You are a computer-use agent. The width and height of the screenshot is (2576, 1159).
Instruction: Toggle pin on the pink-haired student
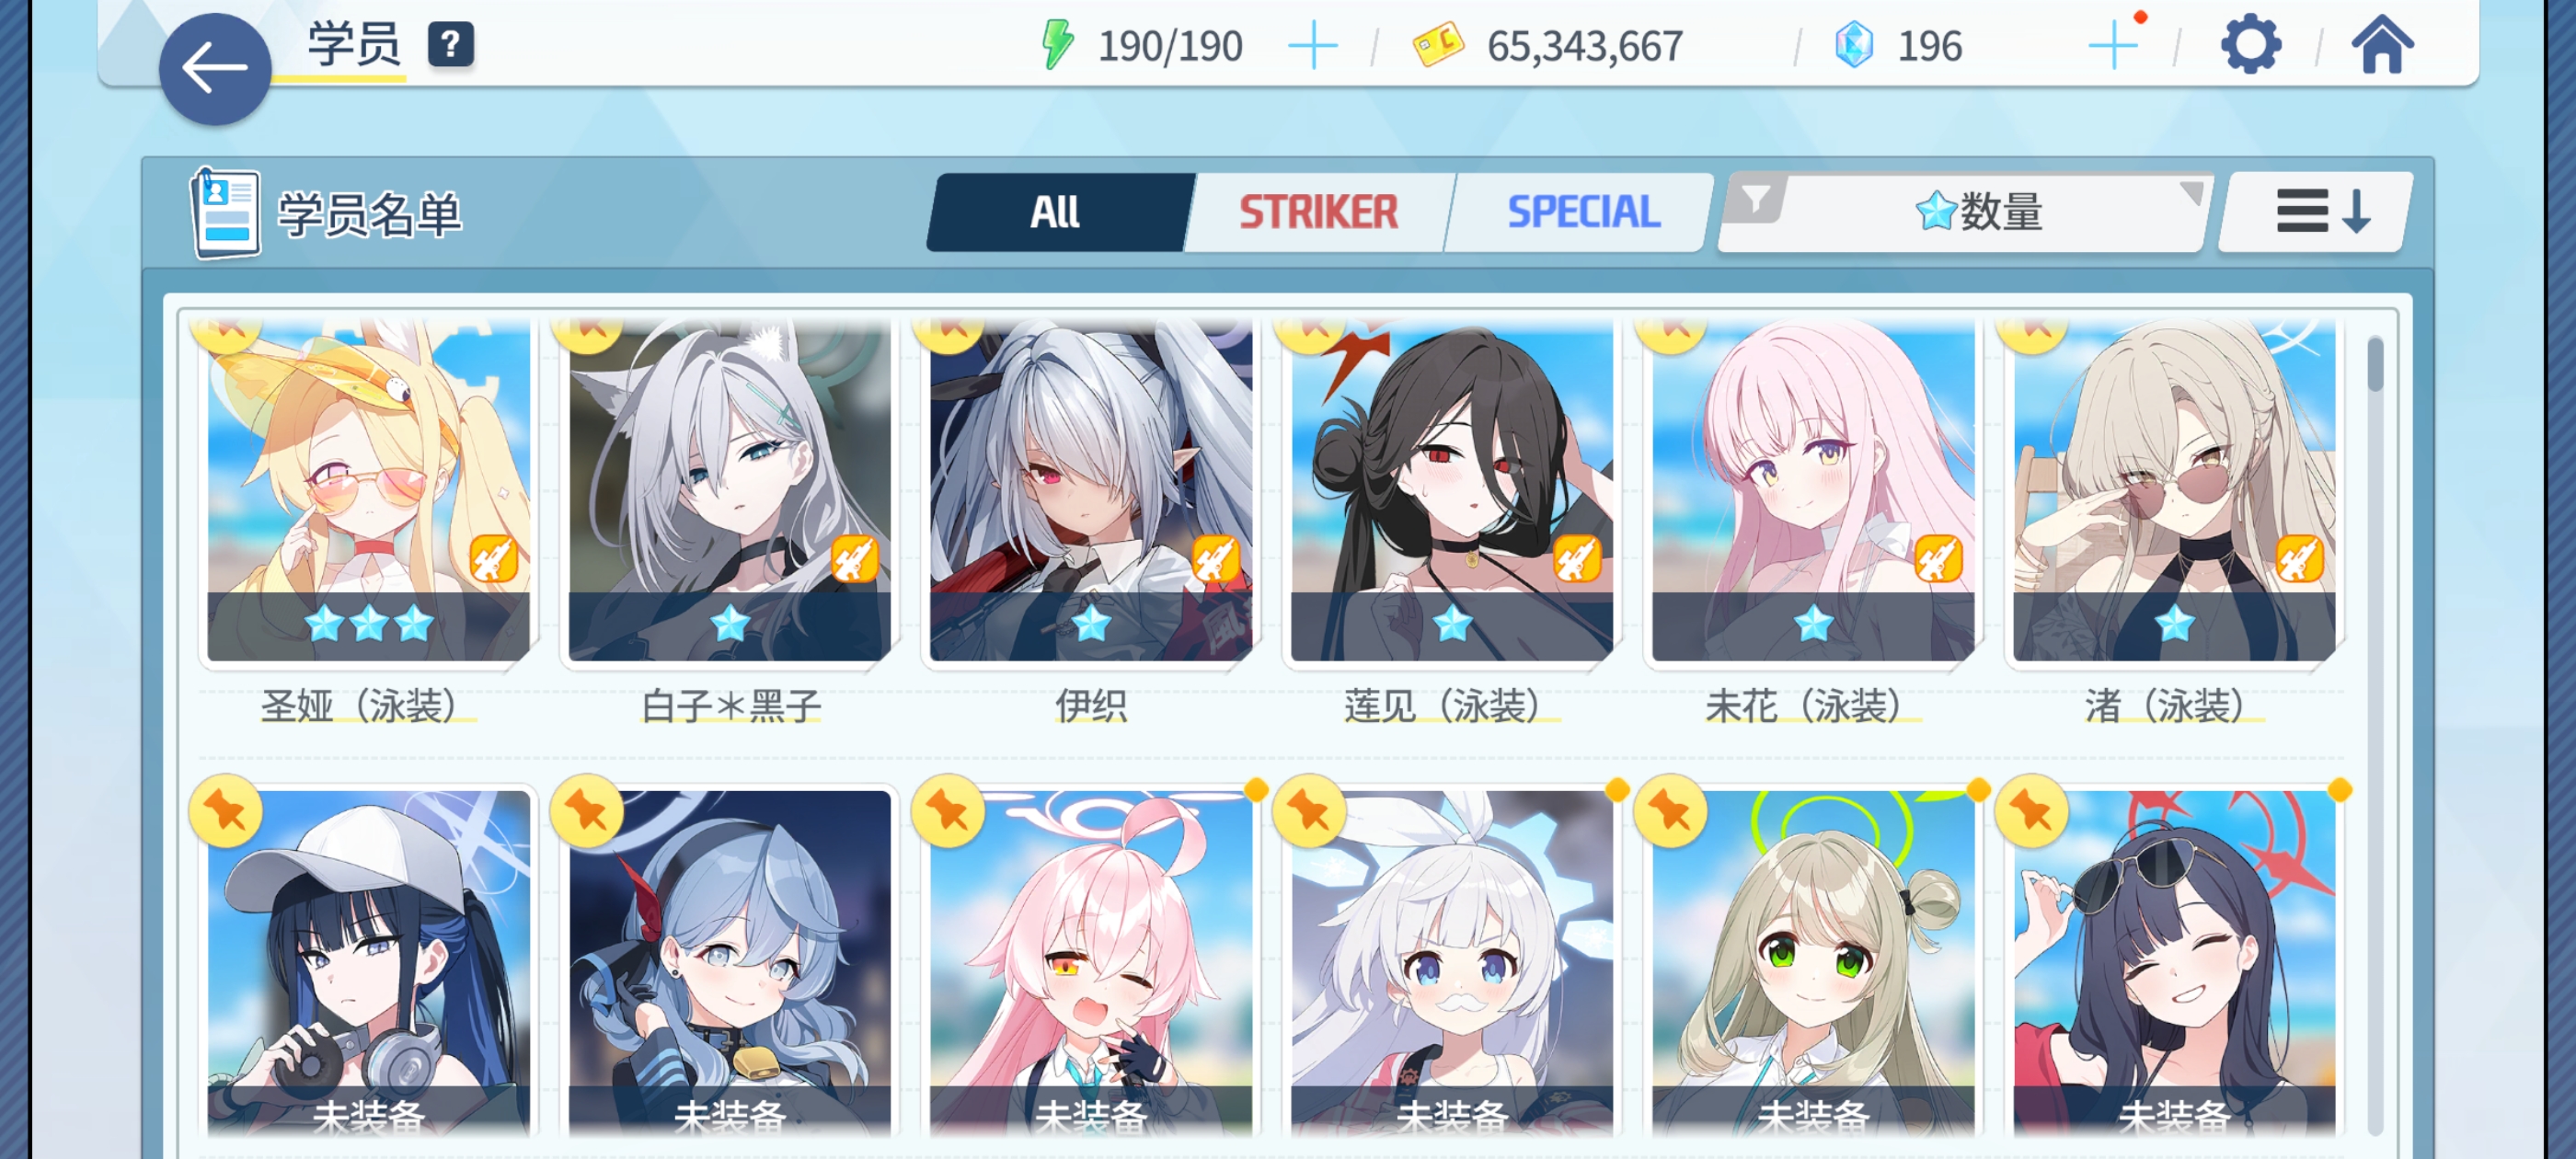[948, 810]
